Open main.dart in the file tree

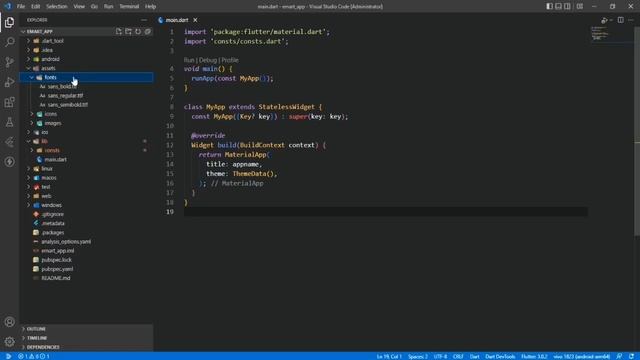coord(87,160)
